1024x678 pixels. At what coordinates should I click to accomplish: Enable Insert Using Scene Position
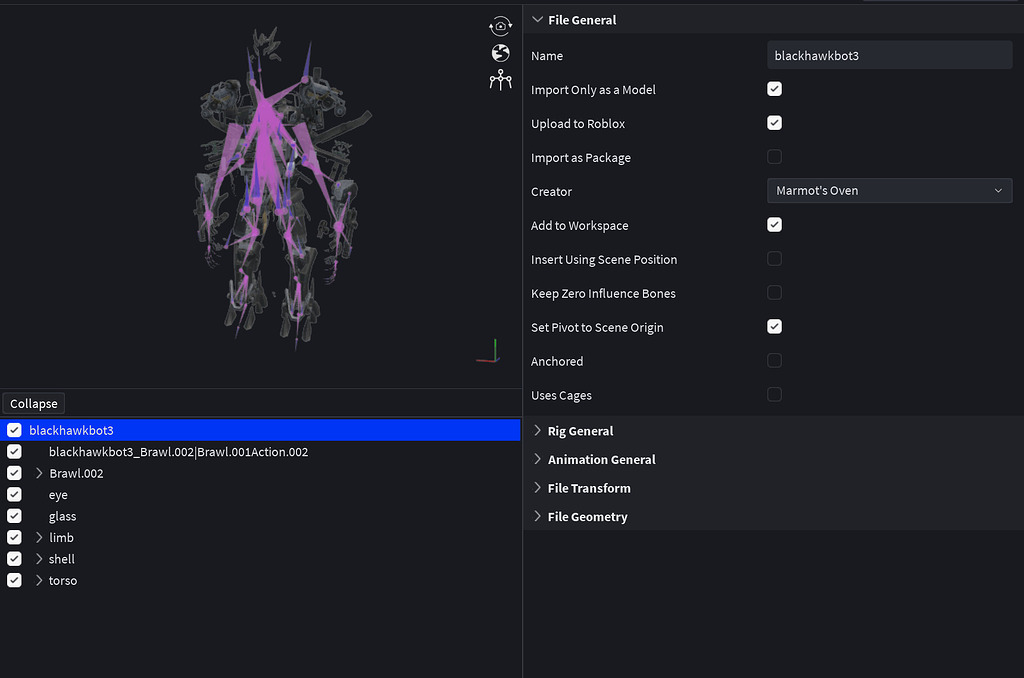click(x=775, y=259)
